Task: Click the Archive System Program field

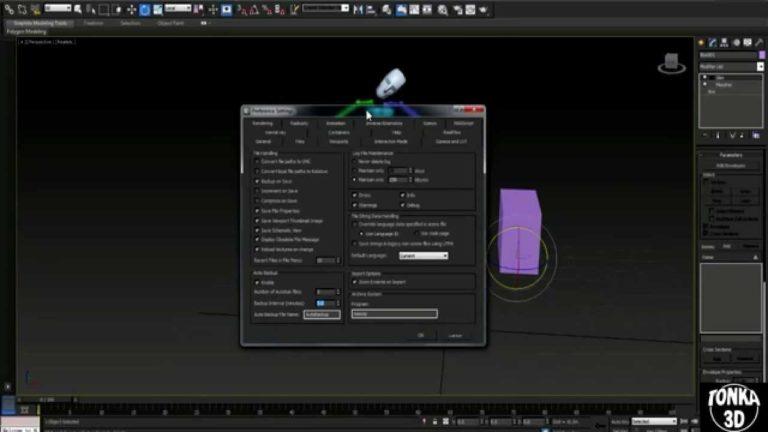Action: 394,313
